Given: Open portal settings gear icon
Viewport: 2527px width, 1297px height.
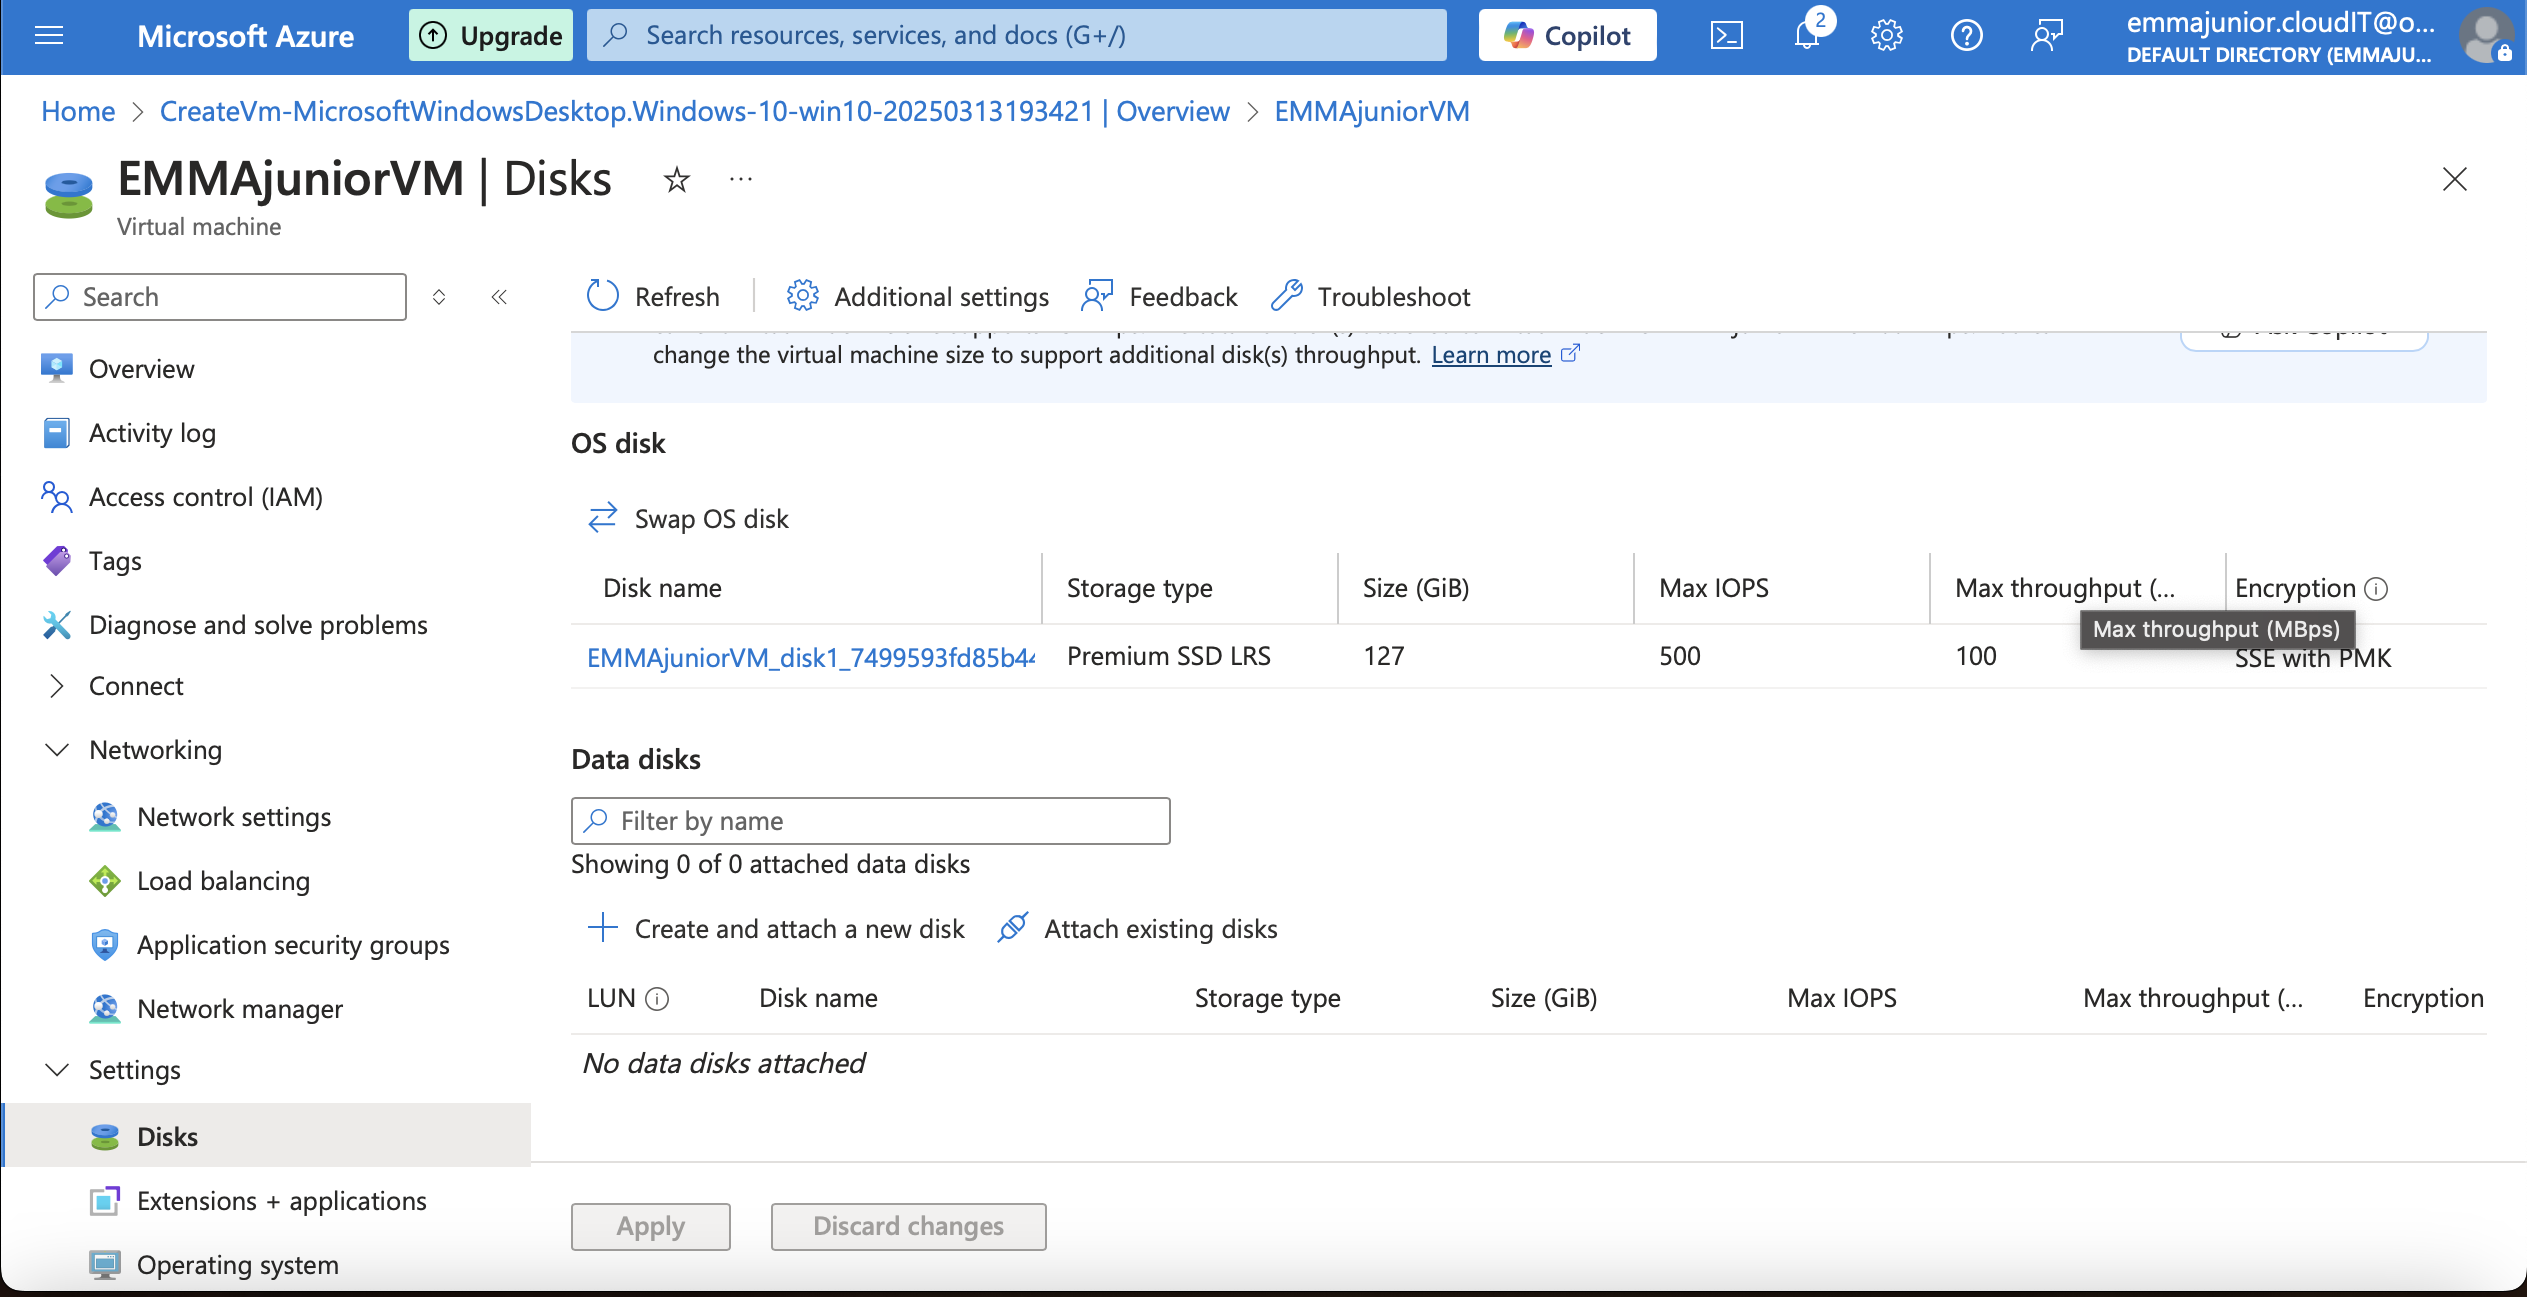Looking at the screenshot, I should coord(1886,36).
